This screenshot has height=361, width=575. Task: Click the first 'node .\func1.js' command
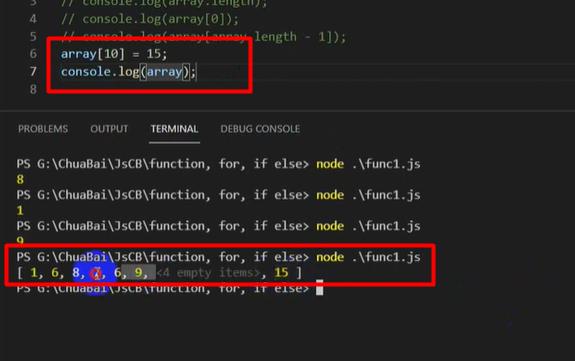368,164
